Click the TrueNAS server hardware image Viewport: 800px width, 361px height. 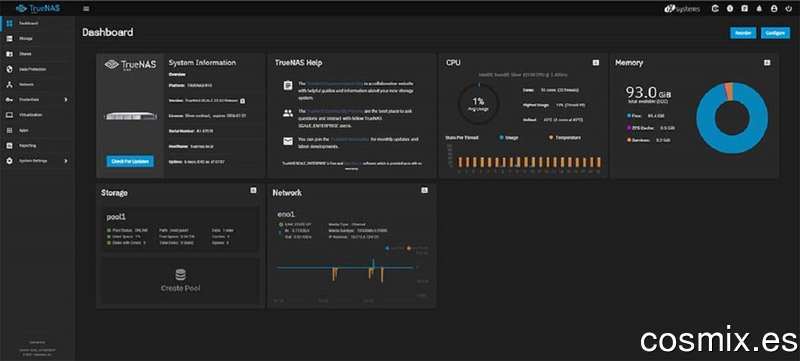[131, 116]
